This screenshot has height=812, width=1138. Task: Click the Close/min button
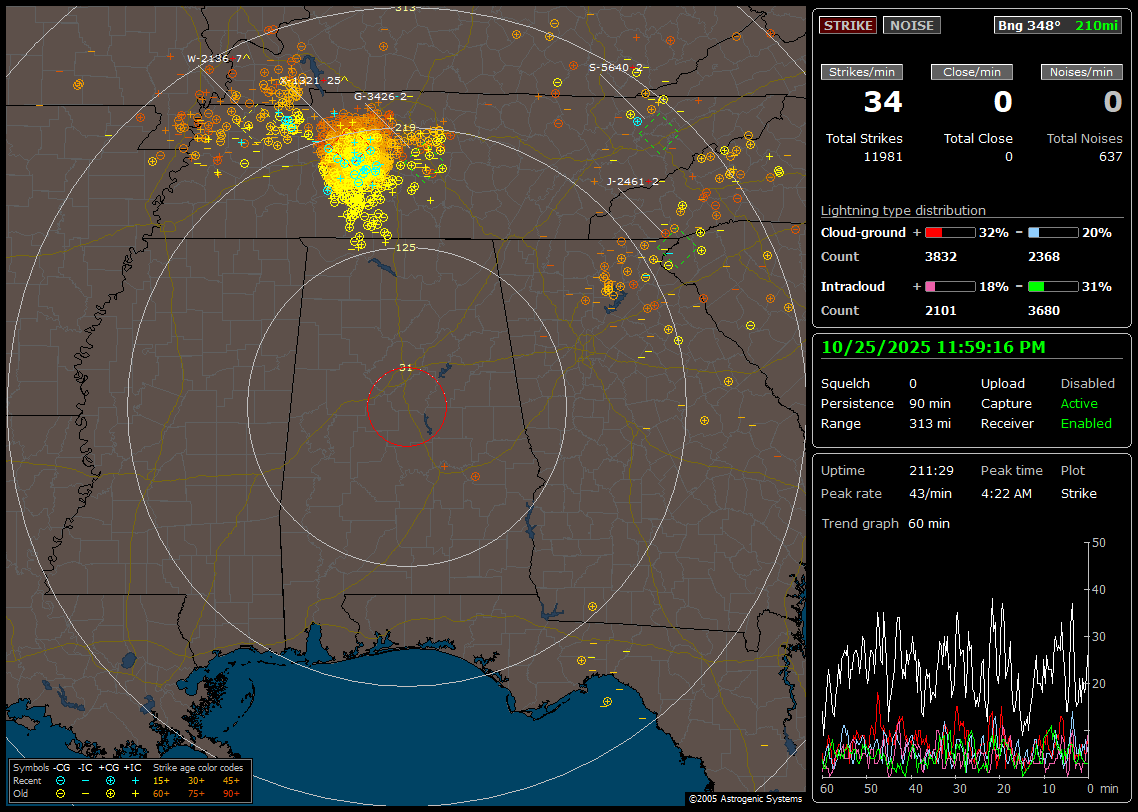coord(972,72)
